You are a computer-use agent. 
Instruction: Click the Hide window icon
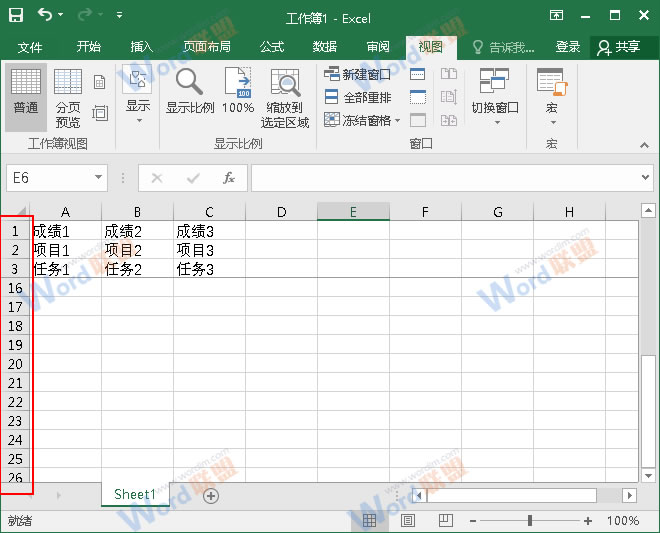[x=418, y=97]
